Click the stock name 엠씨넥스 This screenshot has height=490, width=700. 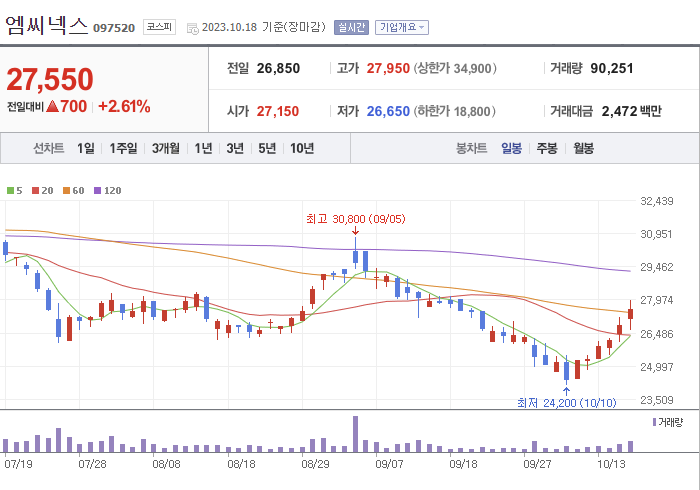click(46, 25)
